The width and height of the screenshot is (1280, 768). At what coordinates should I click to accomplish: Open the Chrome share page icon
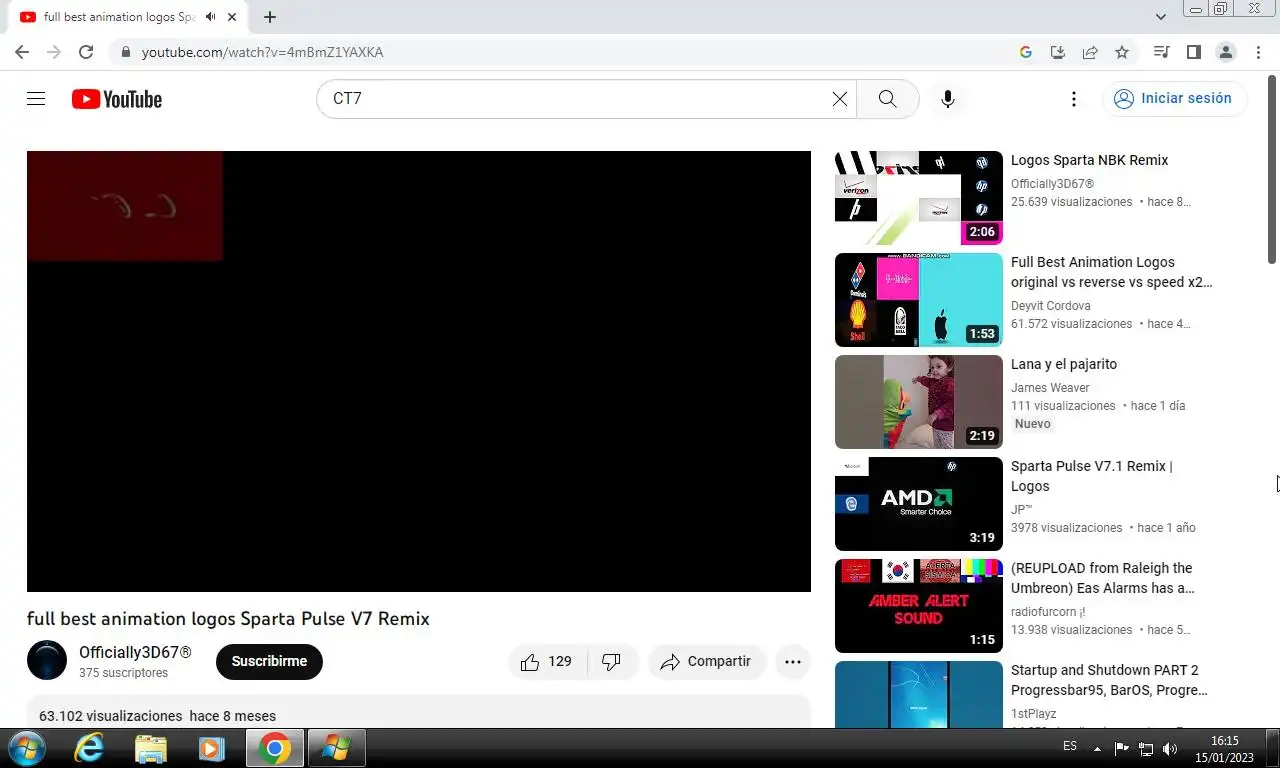click(1090, 52)
